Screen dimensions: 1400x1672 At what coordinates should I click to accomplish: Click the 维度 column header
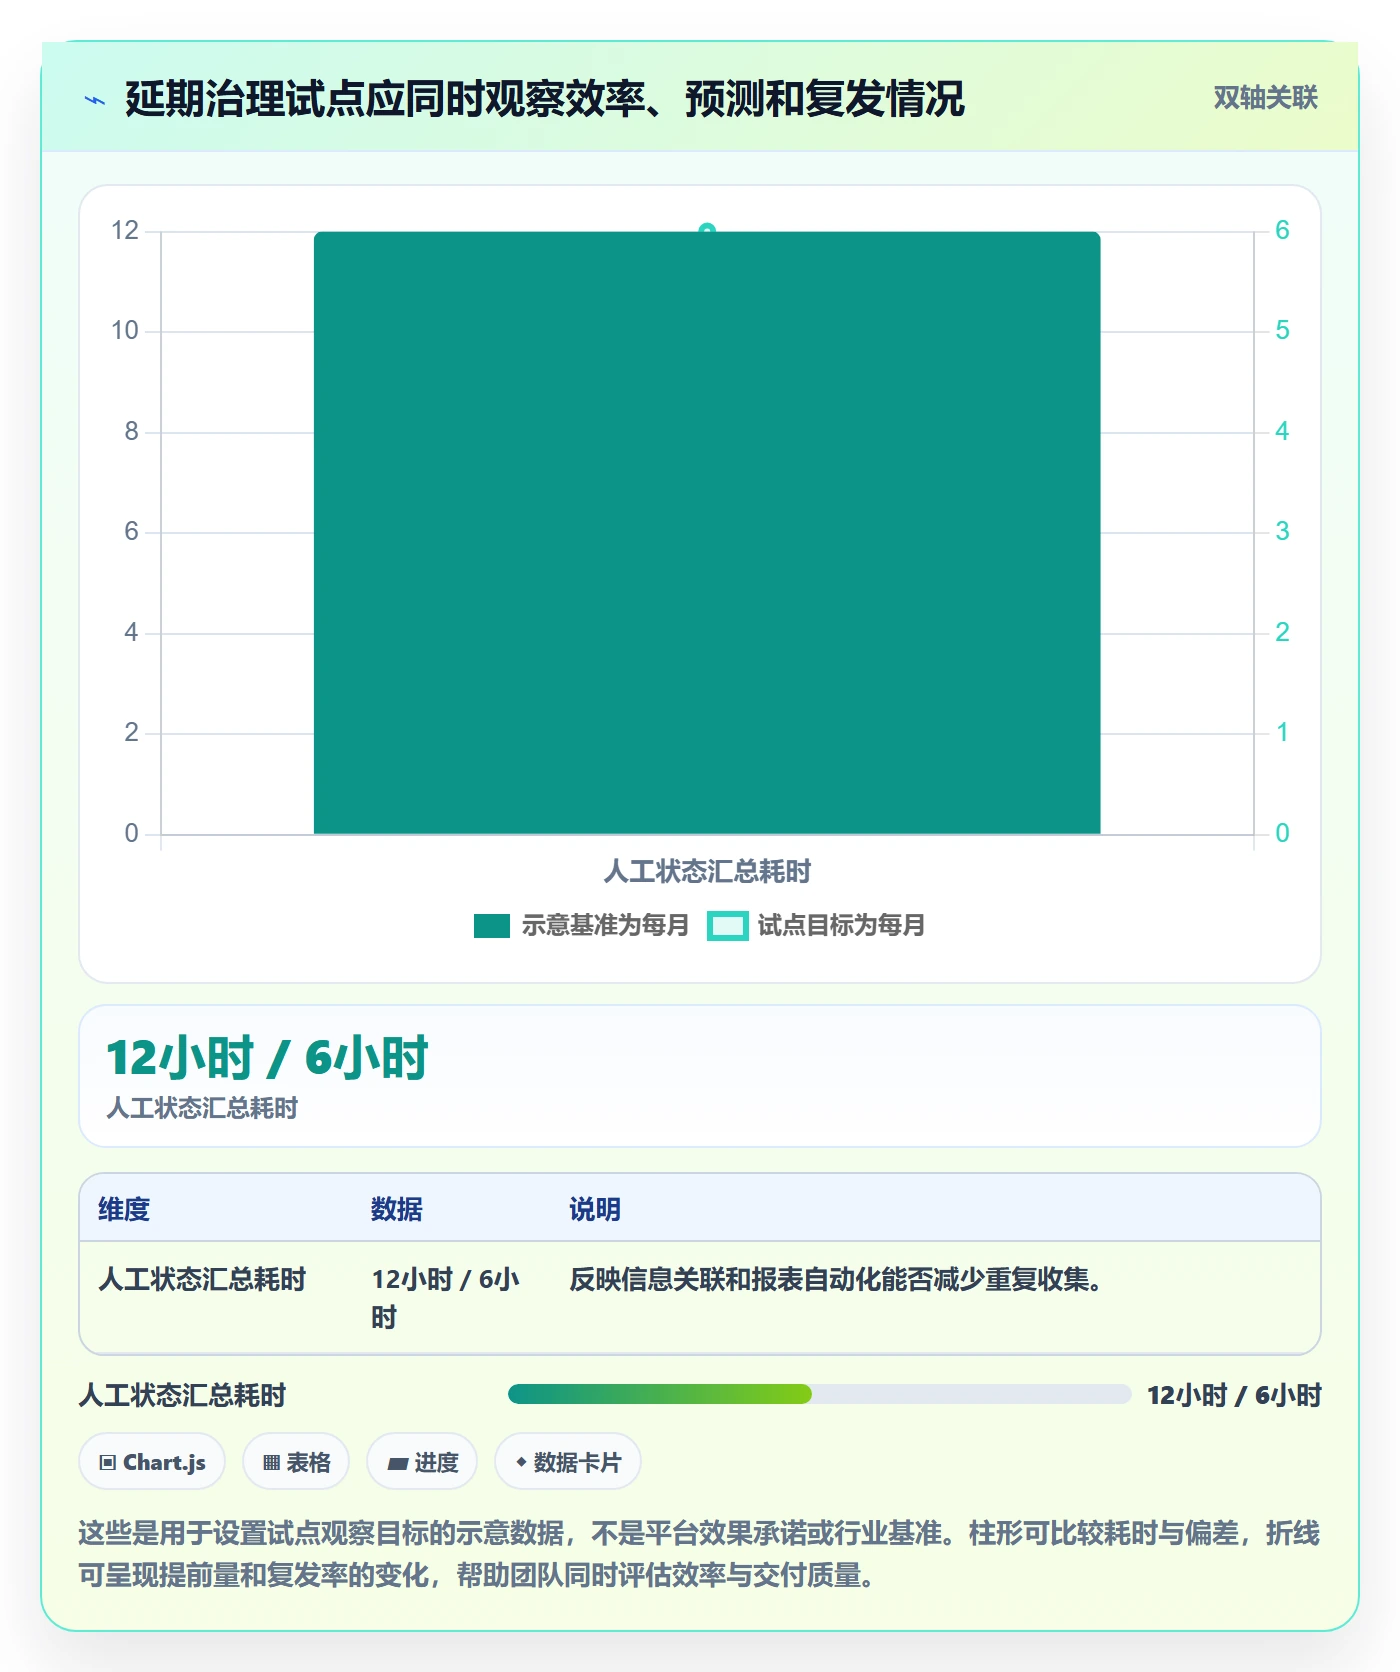coord(124,1210)
